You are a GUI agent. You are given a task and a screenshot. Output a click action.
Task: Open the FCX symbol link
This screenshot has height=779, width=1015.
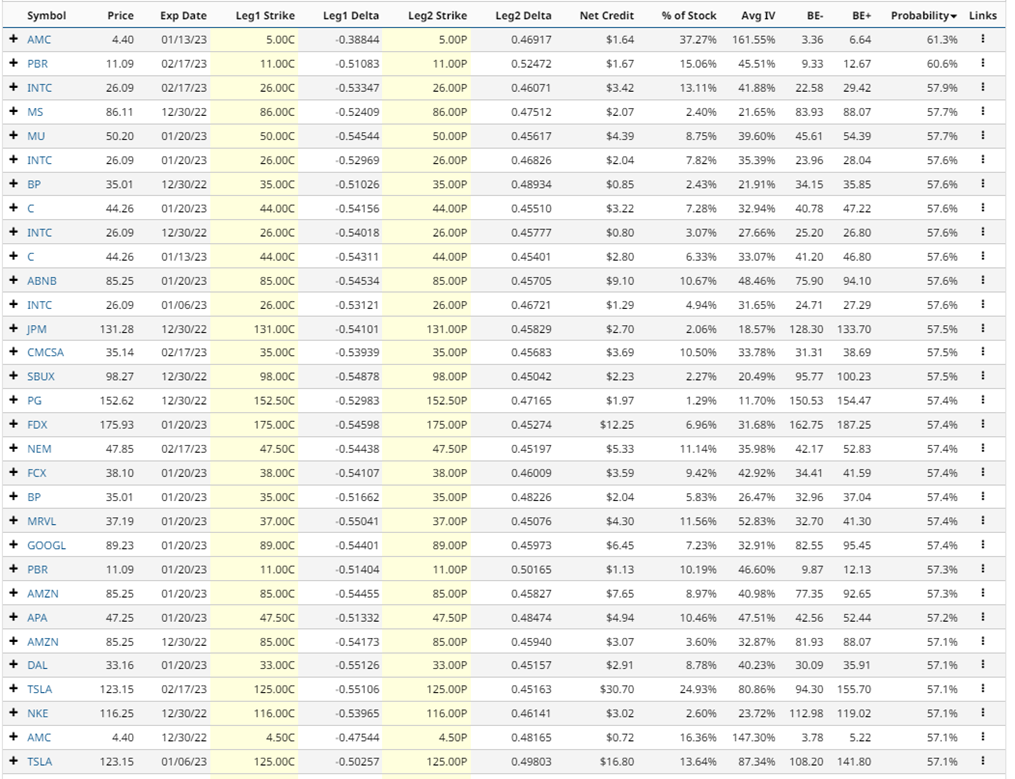[x=37, y=473]
